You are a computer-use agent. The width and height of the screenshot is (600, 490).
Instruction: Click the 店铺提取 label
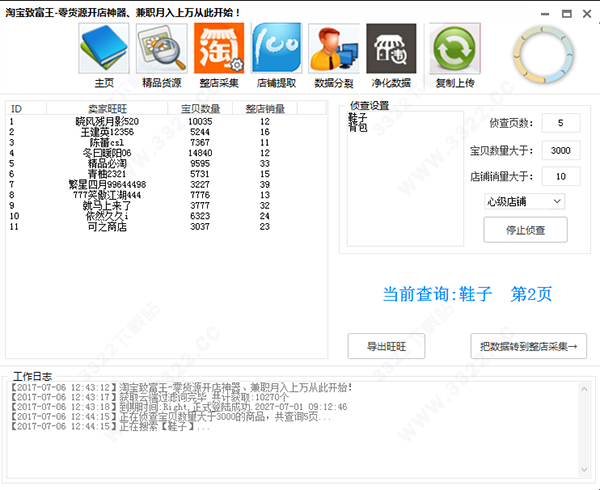tap(276, 83)
